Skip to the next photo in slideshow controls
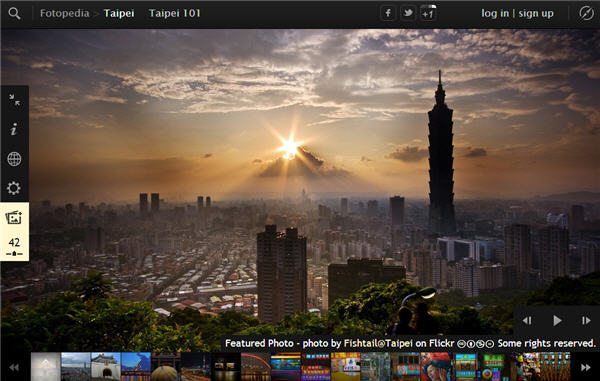The image size is (600, 381). pyautogui.click(x=586, y=321)
